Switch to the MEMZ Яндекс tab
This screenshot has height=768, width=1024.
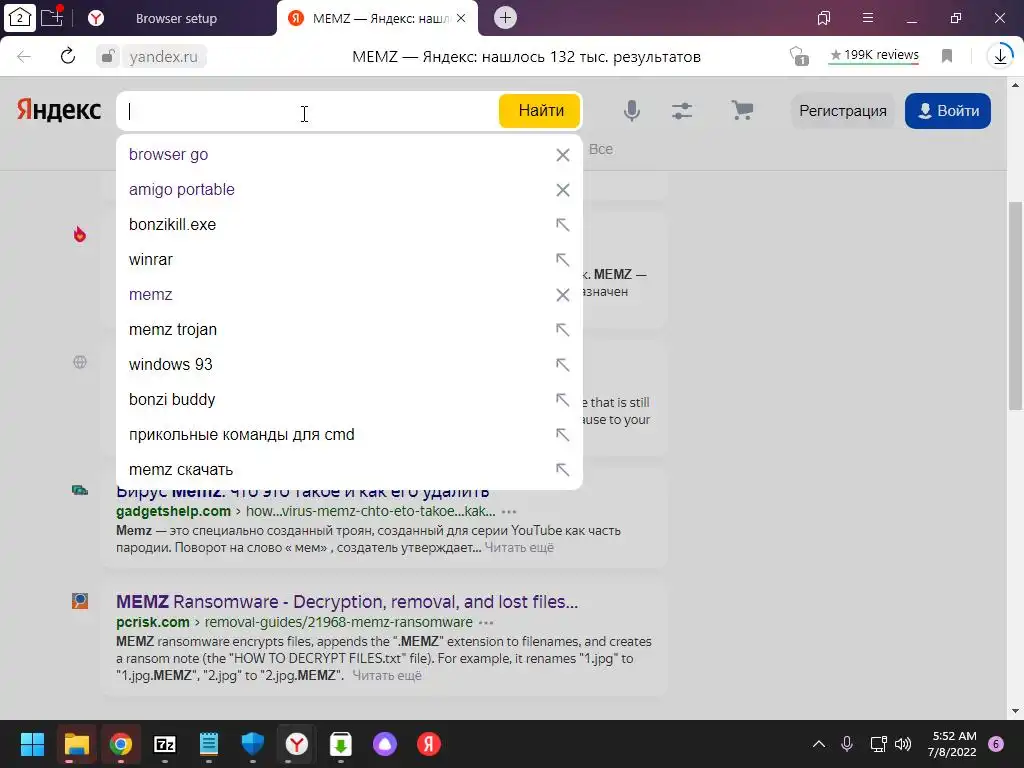pyautogui.click(x=377, y=18)
